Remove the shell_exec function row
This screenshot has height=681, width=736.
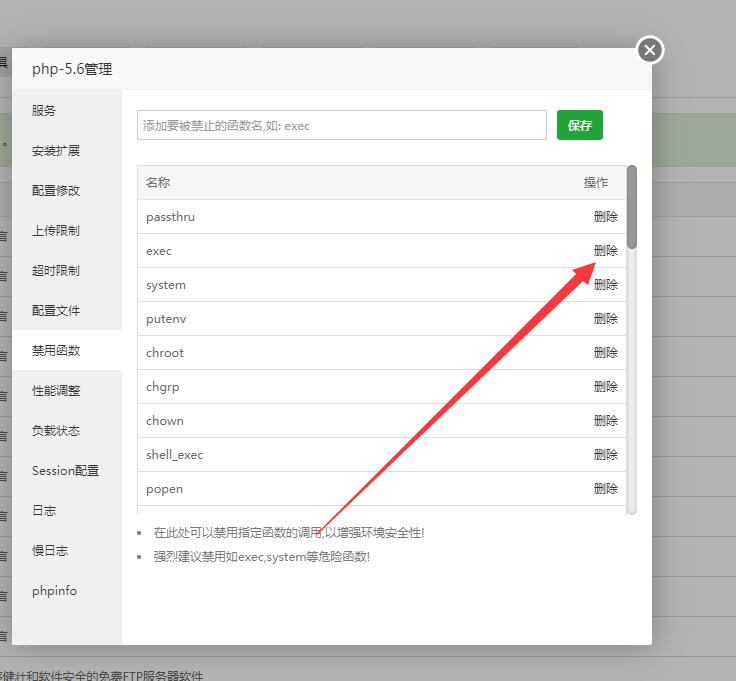pos(605,455)
